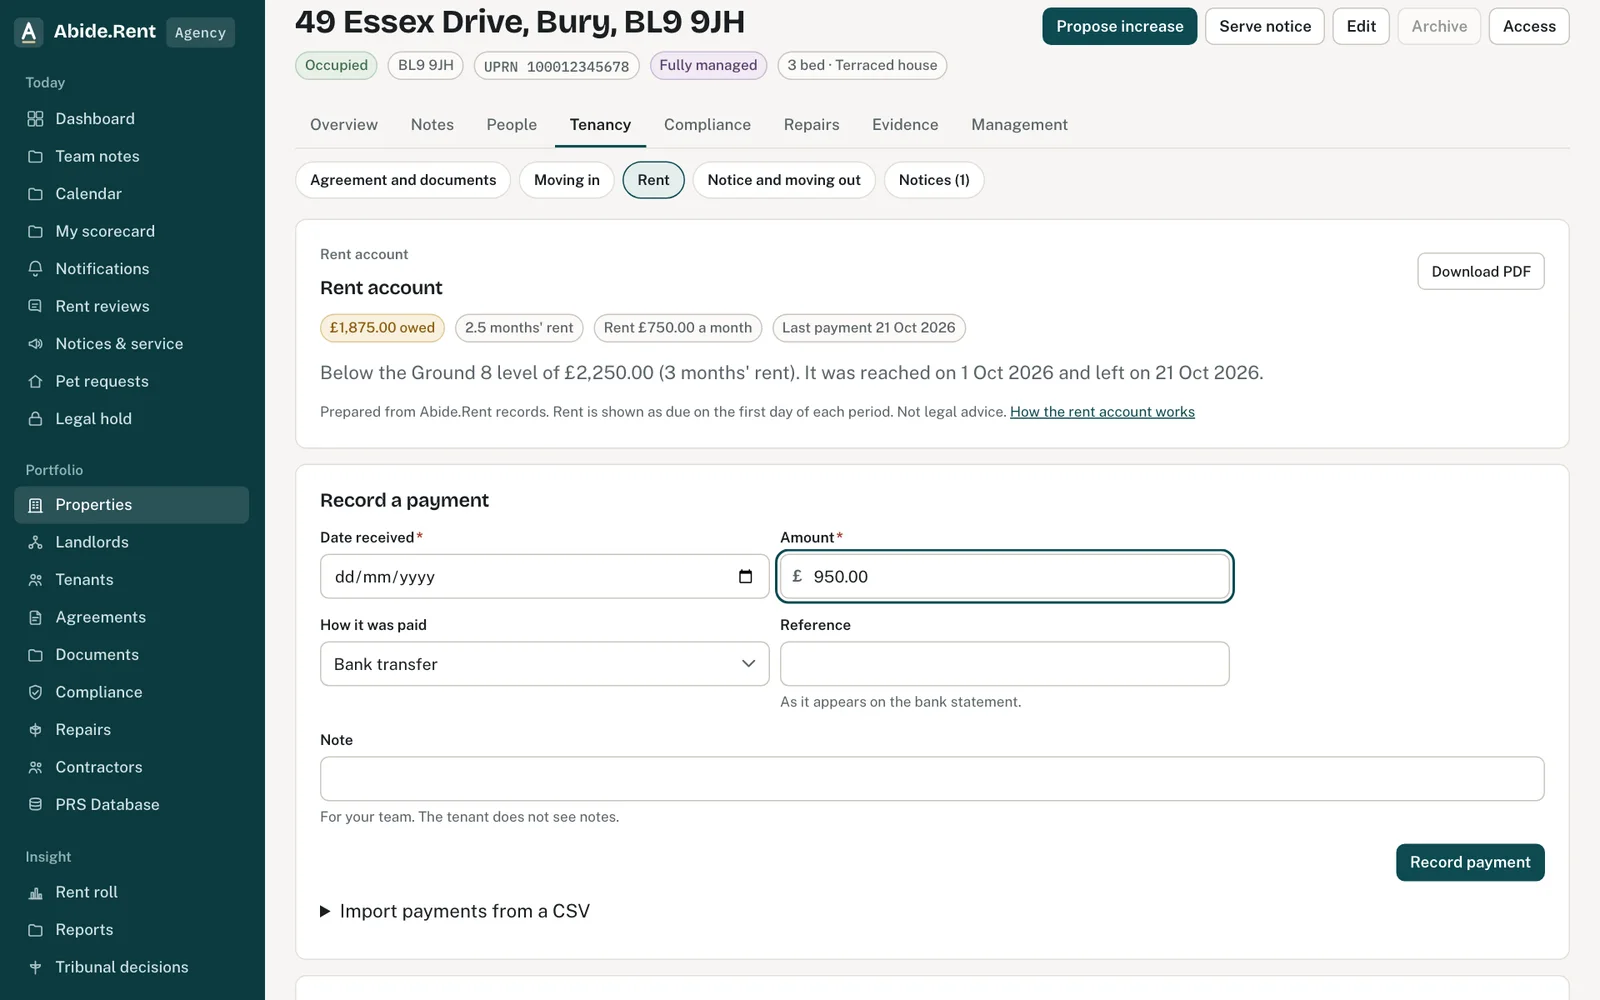Focus the Date received field
This screenshot has height=1000, width=1600.
(x=544, y=576)
